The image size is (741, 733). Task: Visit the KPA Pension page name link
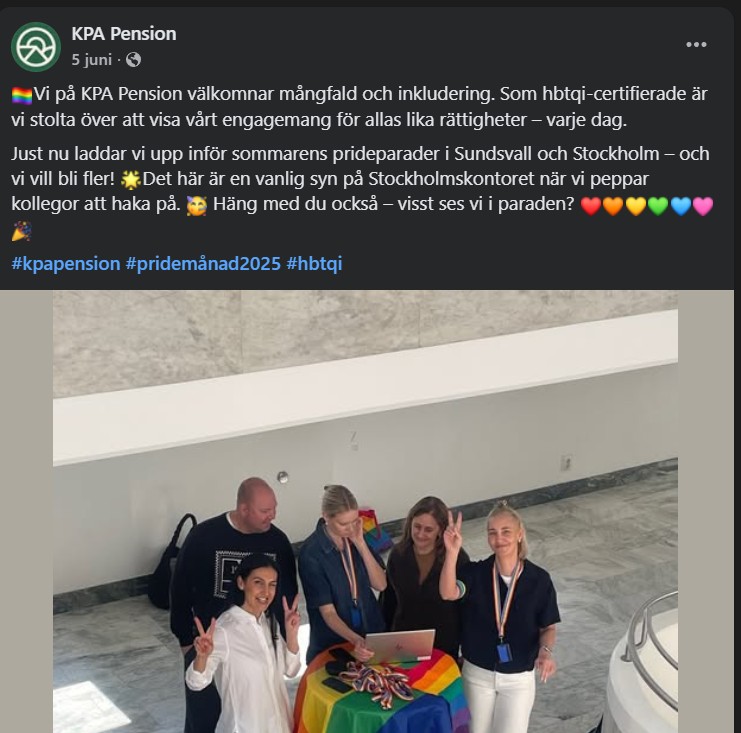pyautogui.click(x=124, y=34)
